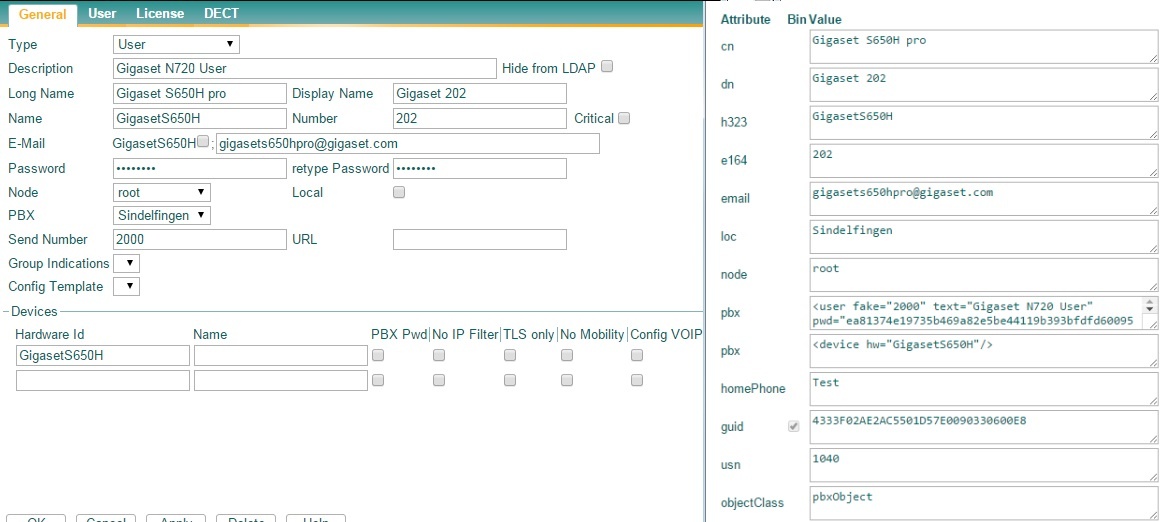1165x522 pixels.
Task: Click the pbx value starting with user fake
Action: 984,313
